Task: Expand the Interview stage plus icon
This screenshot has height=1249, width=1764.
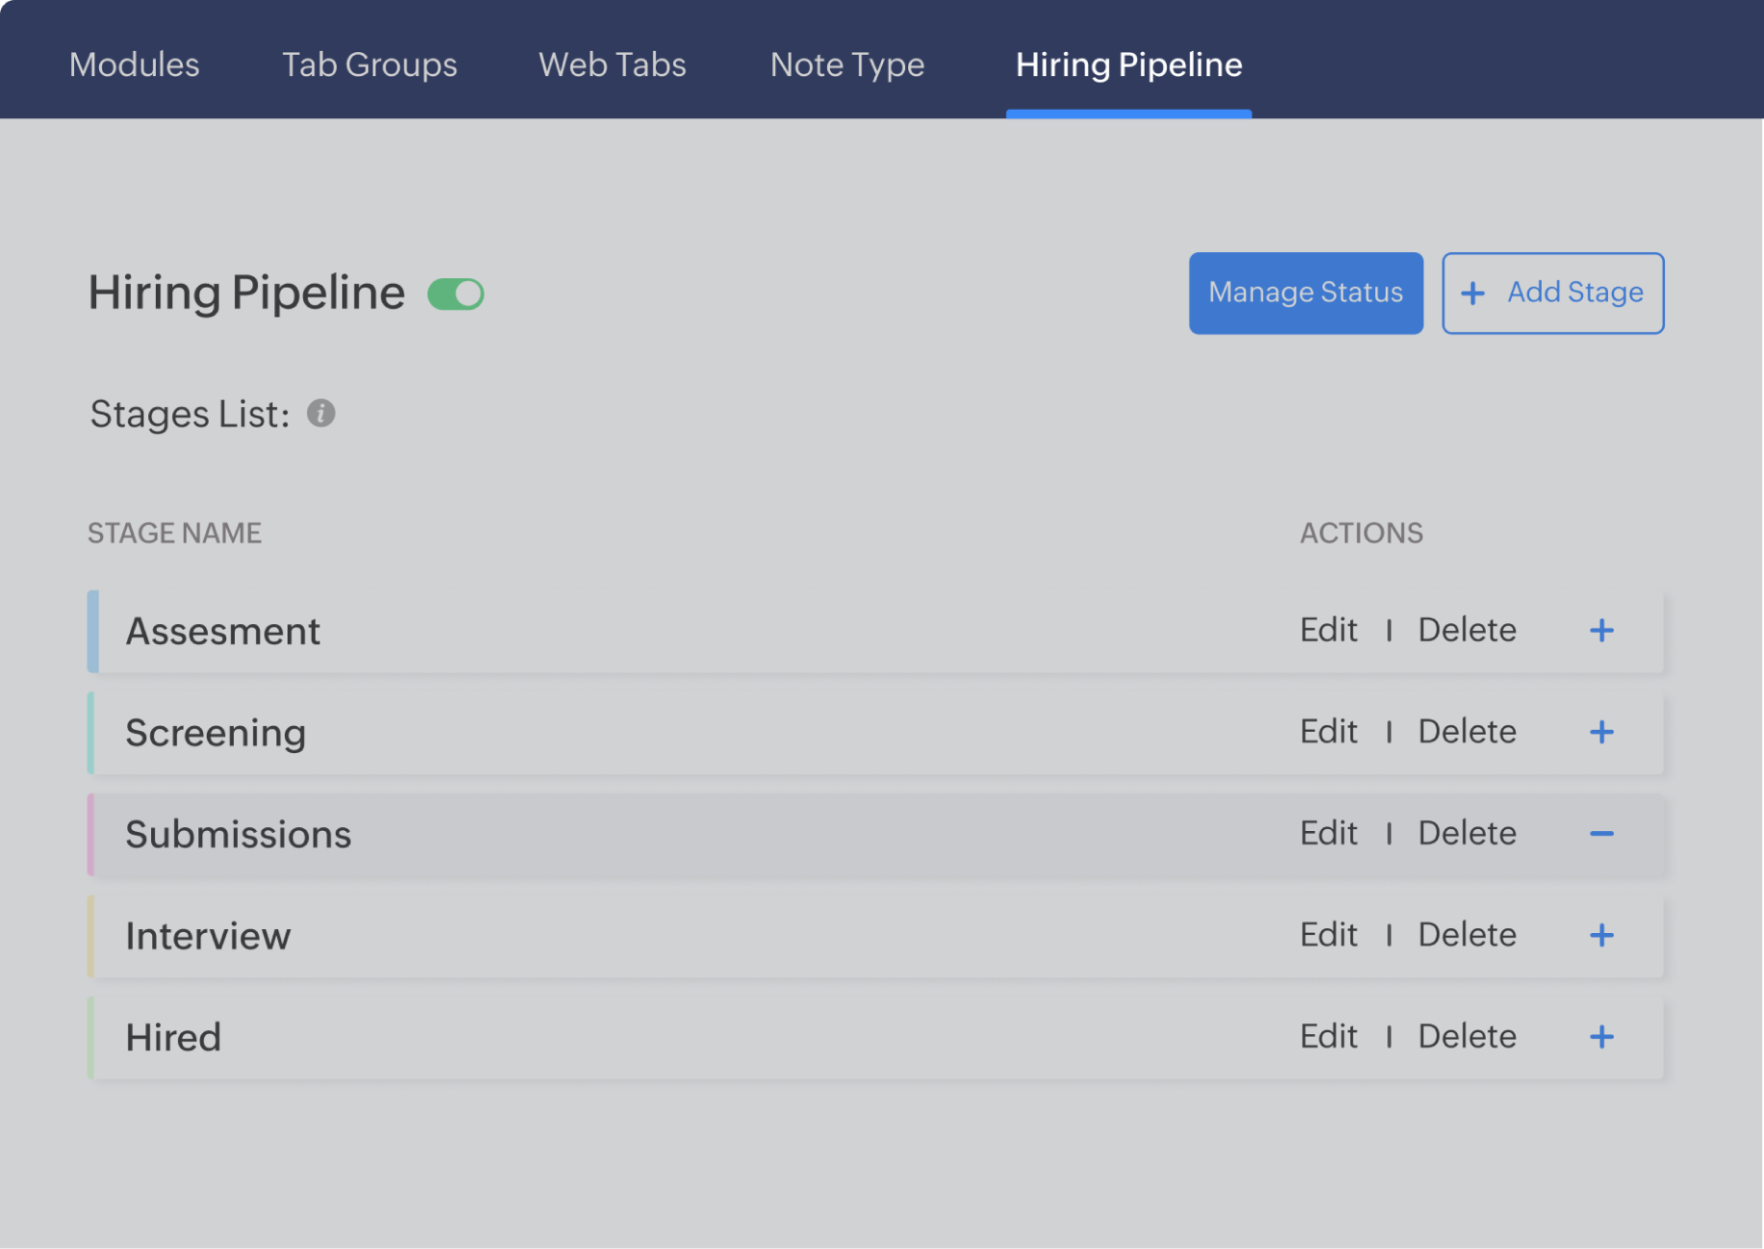Action: tap(1601, 935)
